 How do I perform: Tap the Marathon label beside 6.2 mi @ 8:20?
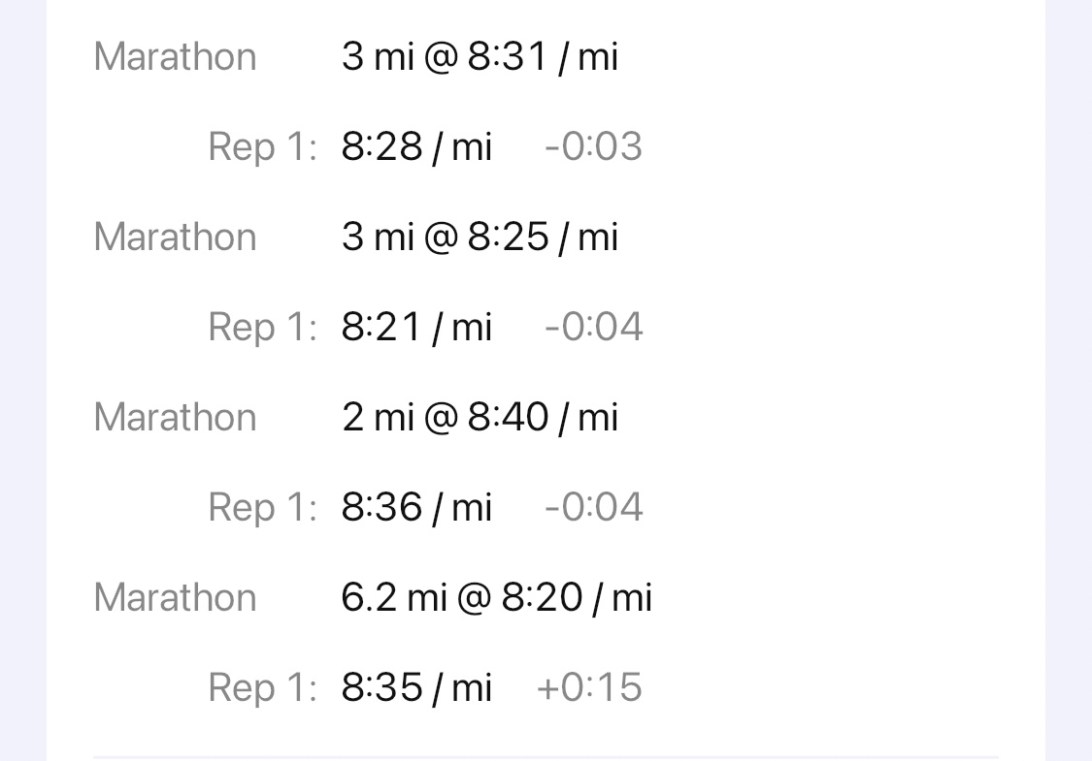[175, 597]
